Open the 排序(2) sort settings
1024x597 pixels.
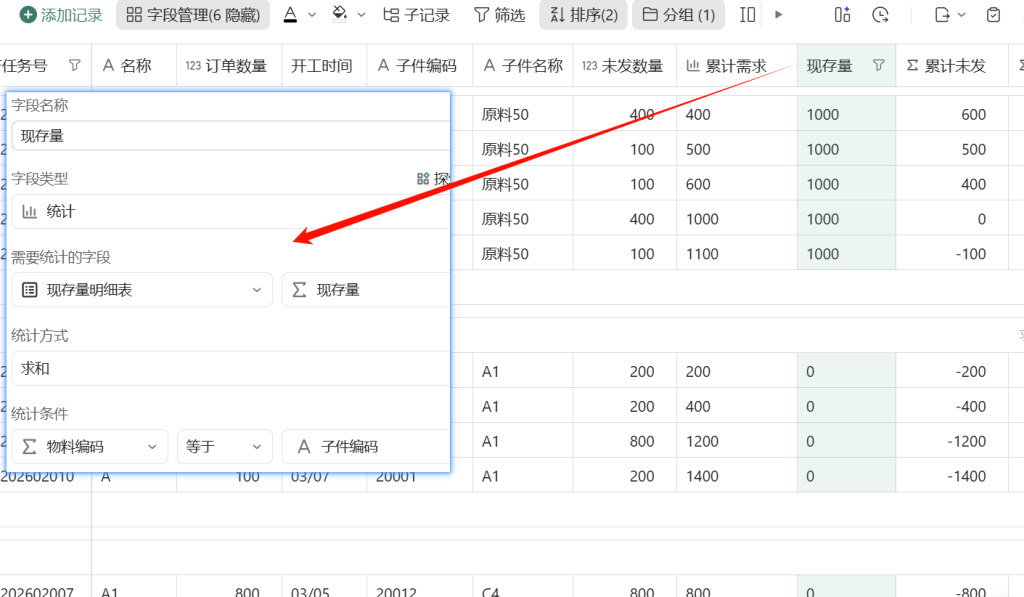pos(583,14)
